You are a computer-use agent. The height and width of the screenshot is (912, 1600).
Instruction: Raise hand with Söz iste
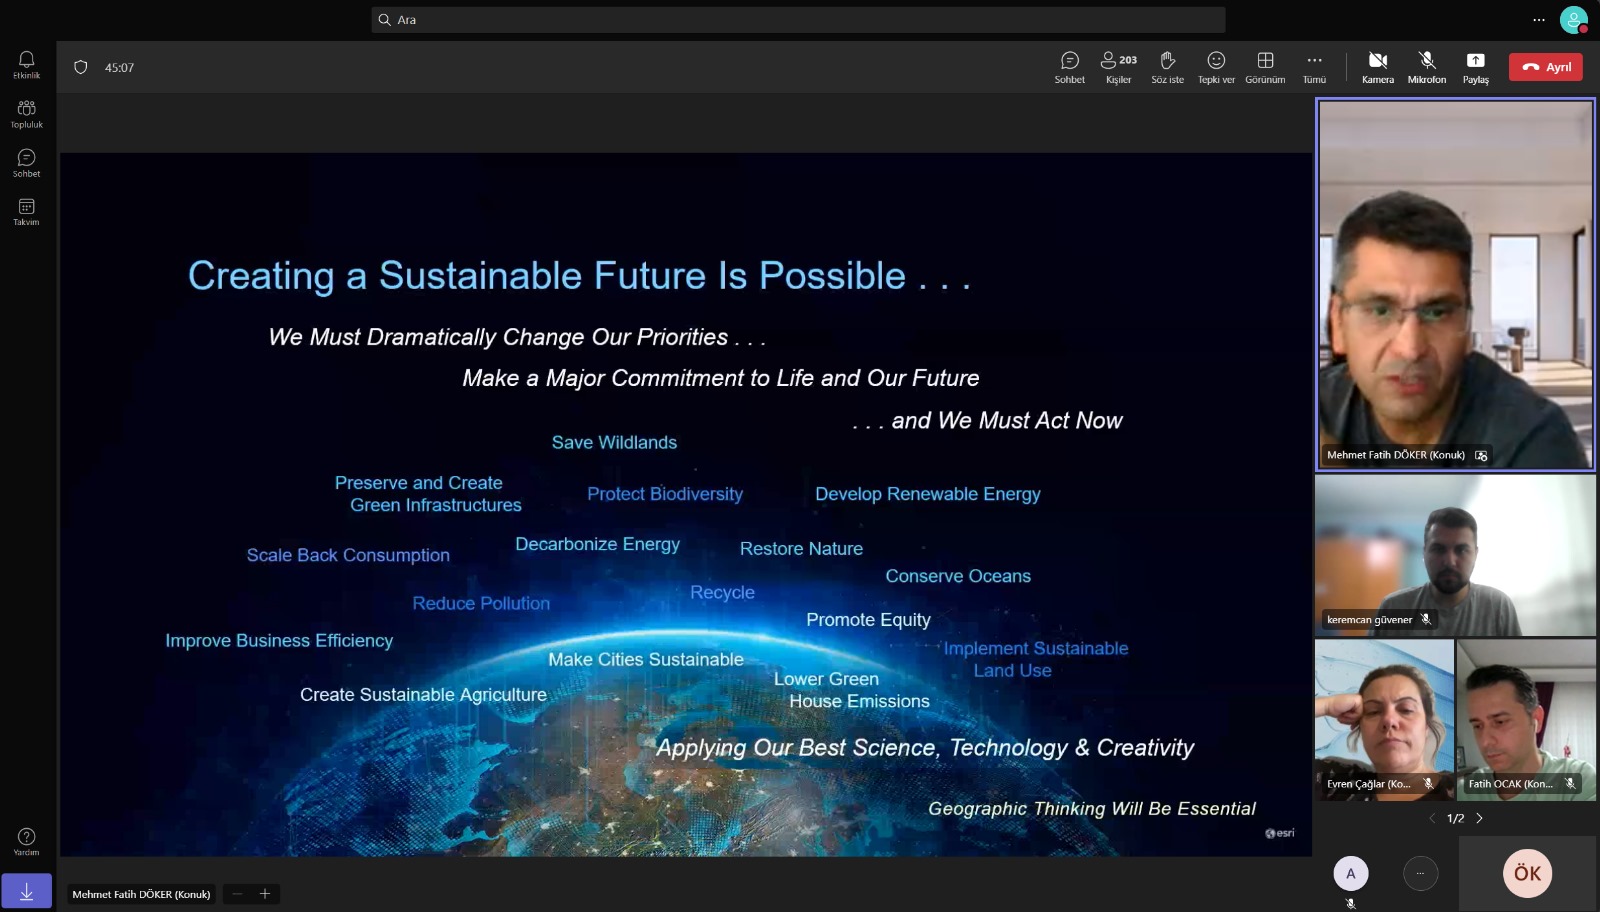coord(1167,67)
